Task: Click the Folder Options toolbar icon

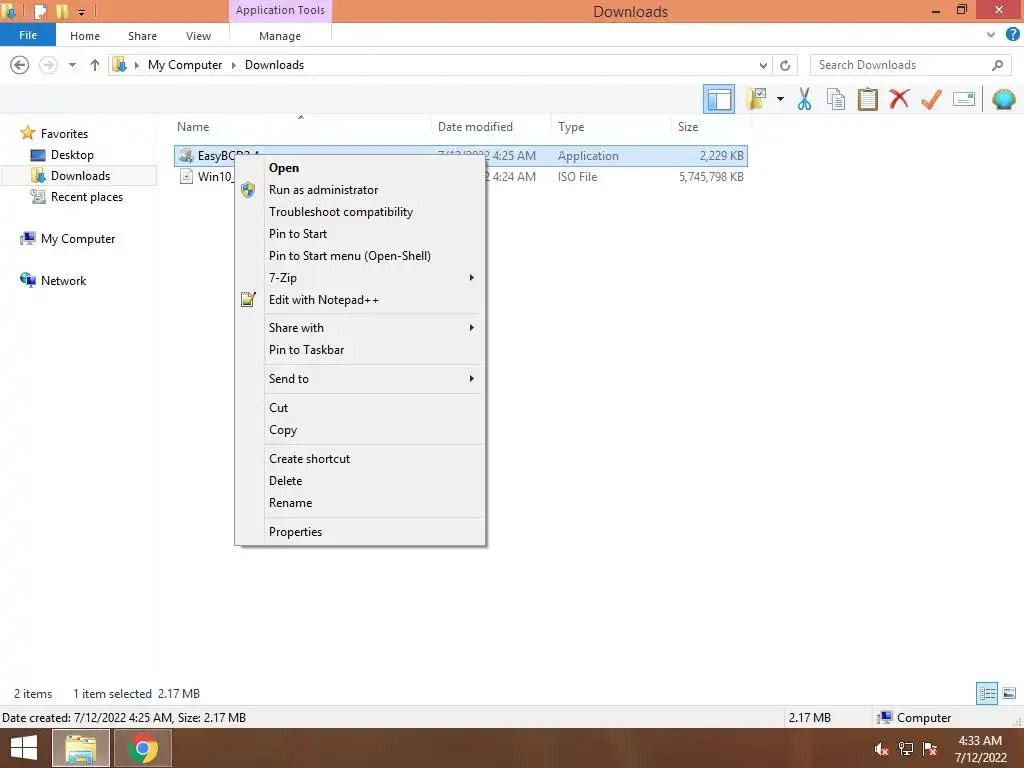Action: (x=756, y=99)
